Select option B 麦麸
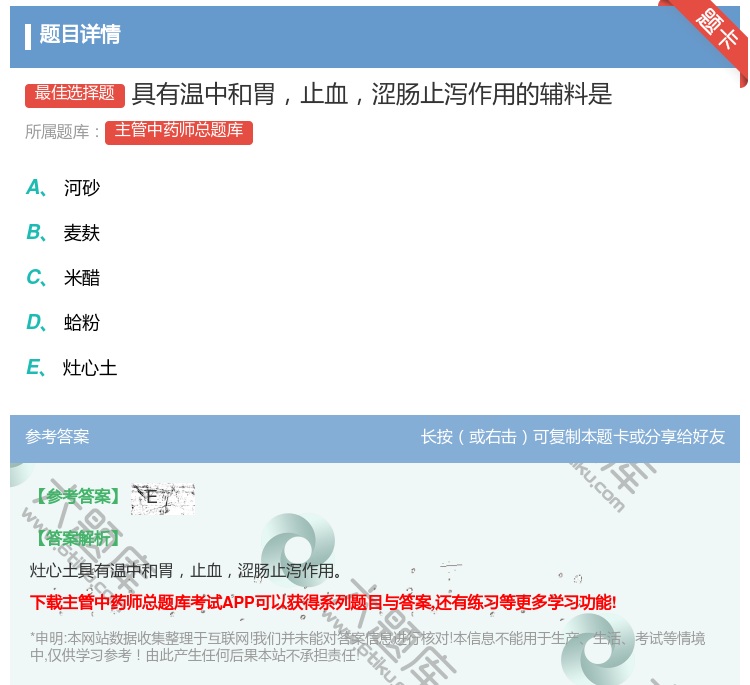Image resolution: width=750 pixels, height=685 pixels. [82, 233]
